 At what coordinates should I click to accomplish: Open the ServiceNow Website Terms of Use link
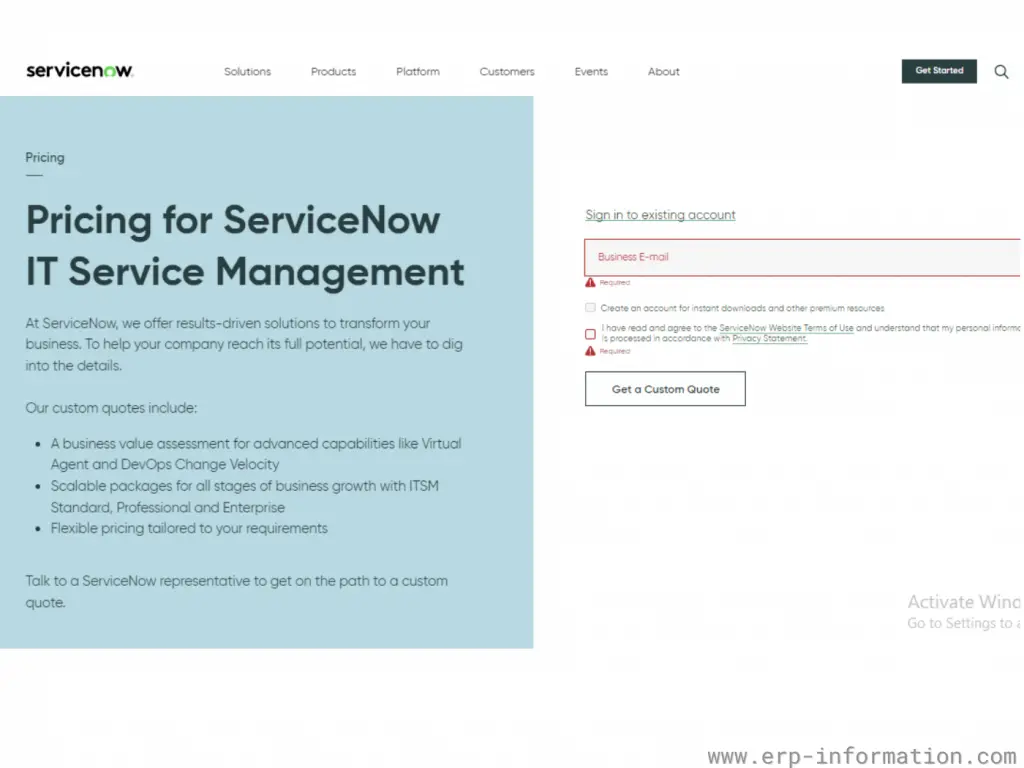[786, 328]
